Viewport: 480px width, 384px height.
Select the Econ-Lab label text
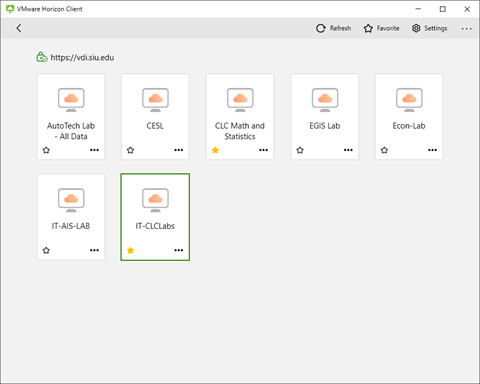coord(409,126)
